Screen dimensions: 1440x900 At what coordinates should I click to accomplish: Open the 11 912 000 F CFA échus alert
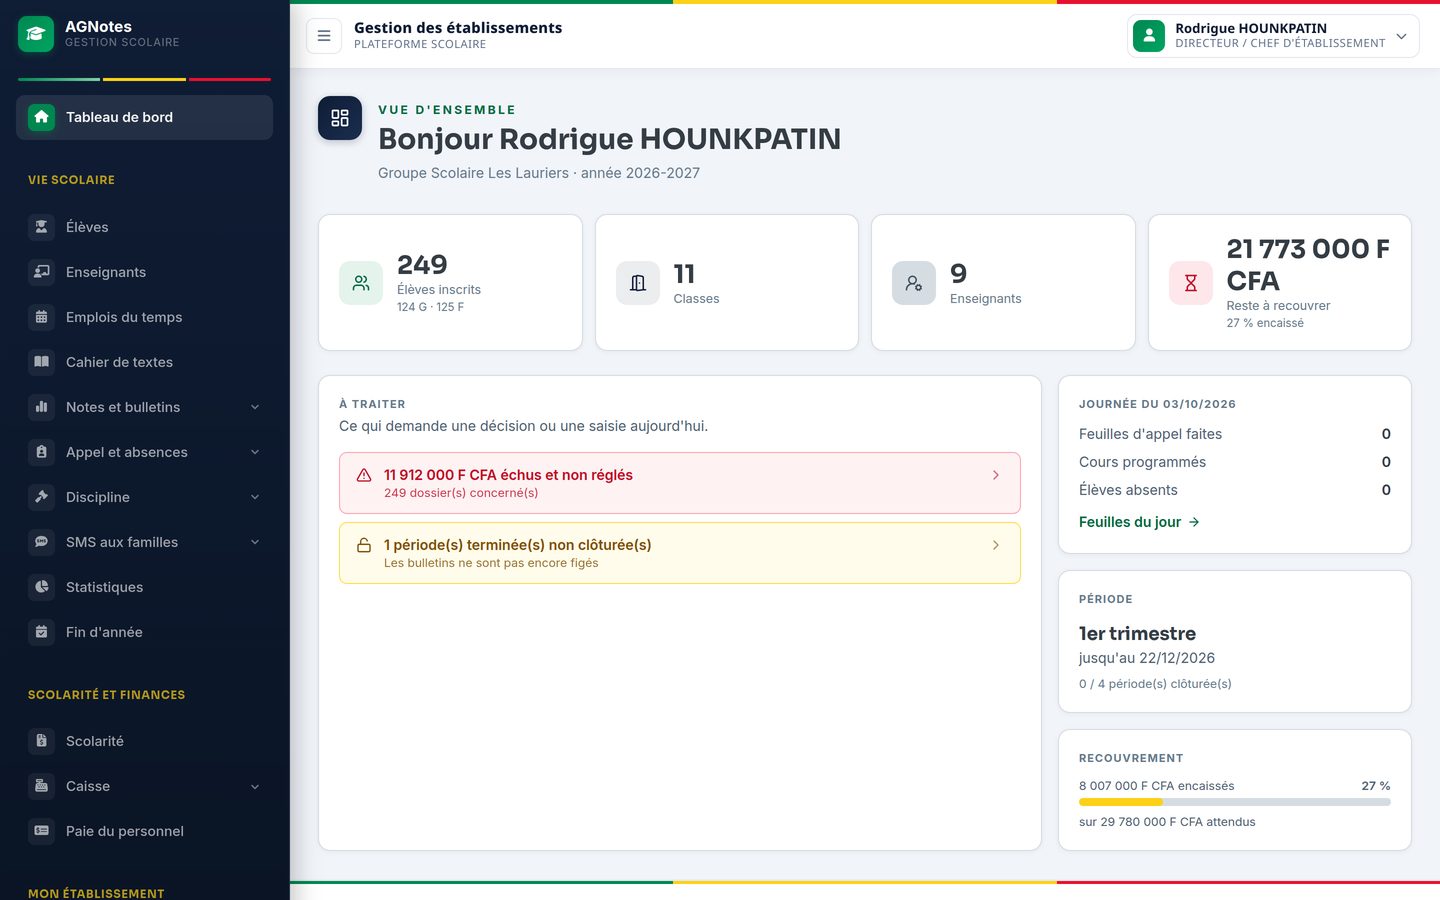(680, 483)
